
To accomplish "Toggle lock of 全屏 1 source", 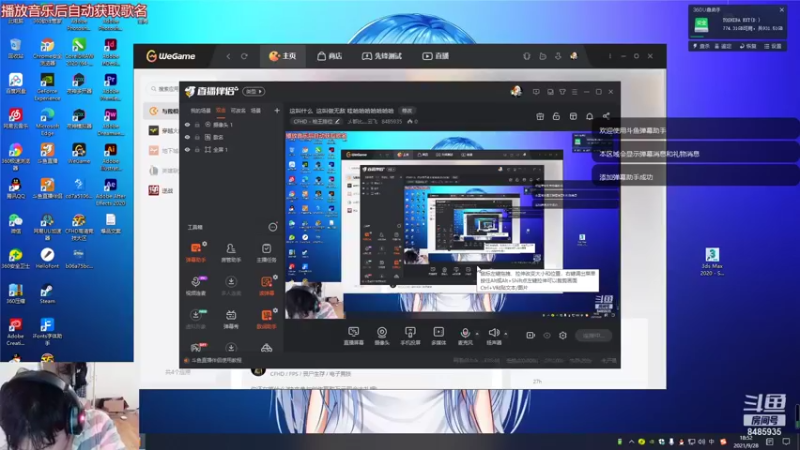I will click(197, 149).
